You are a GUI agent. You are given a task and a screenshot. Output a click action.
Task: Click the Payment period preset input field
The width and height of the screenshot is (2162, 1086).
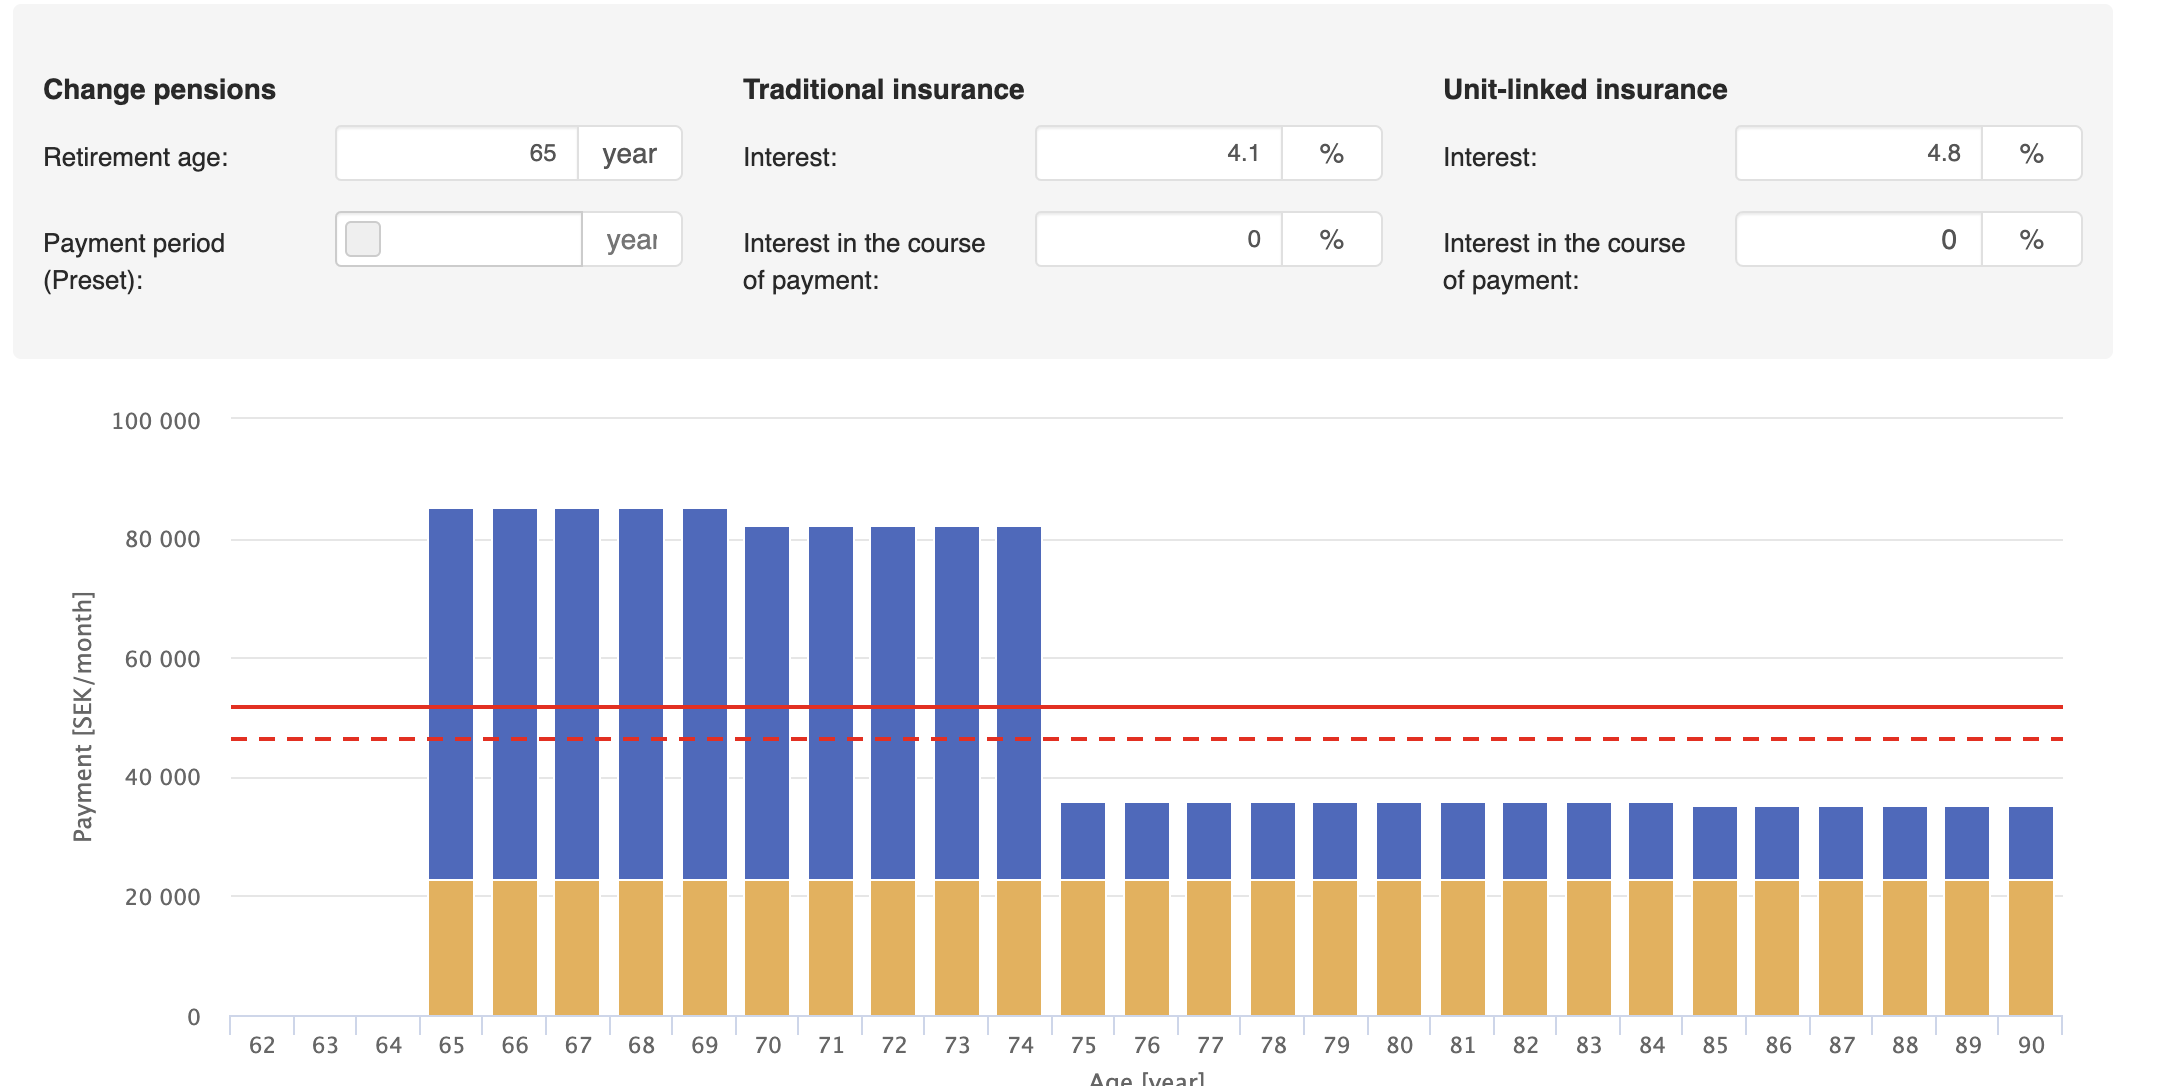tap(480, 240)
